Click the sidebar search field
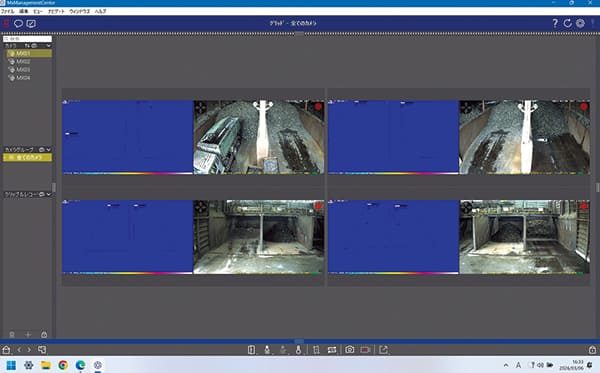The height and width of the screenshot is (373, 600). 27,39
